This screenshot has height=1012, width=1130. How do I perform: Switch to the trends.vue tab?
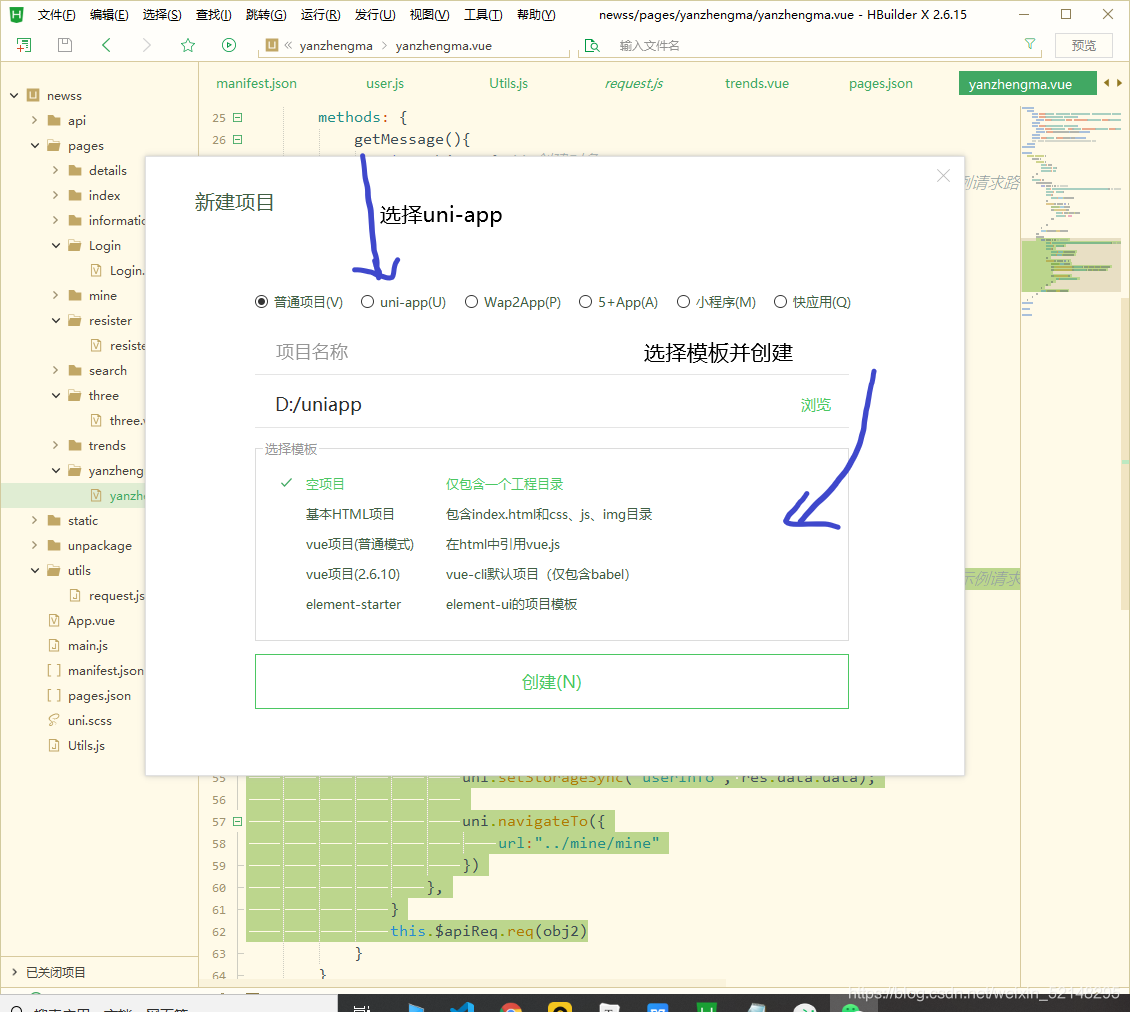click(757, 84)
